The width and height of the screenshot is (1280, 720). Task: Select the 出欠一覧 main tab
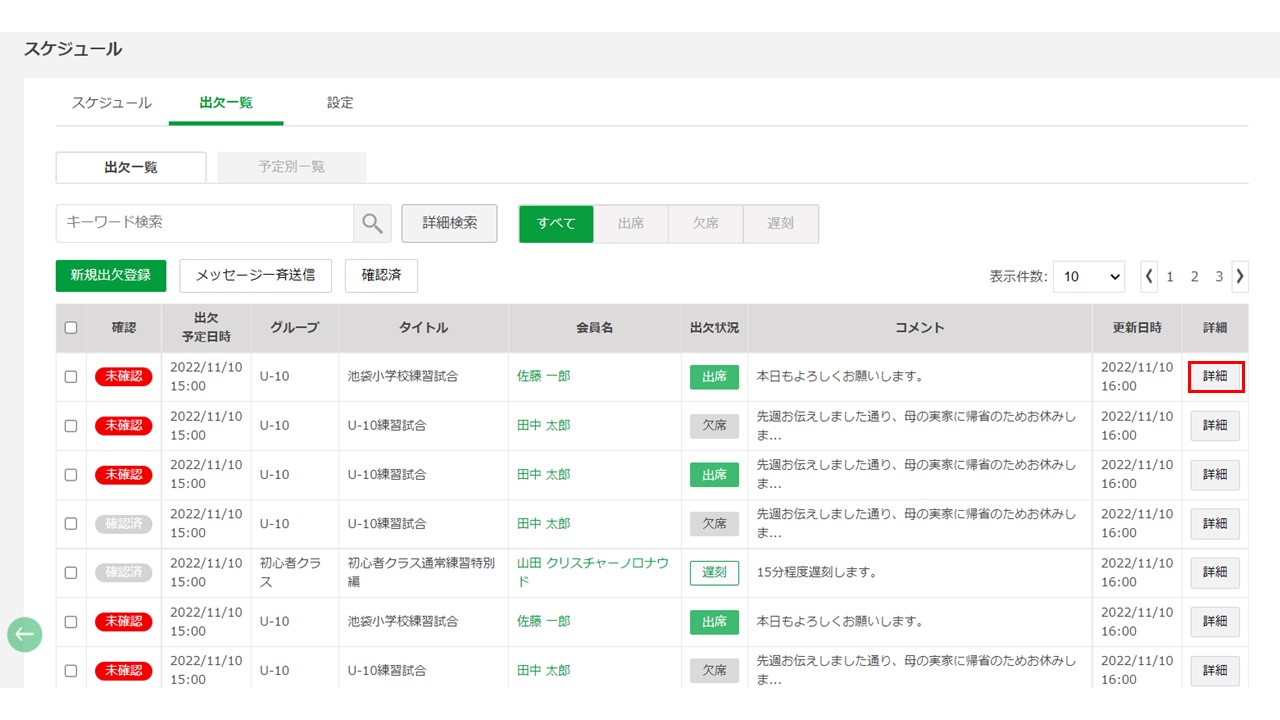(x=226, y=103)
